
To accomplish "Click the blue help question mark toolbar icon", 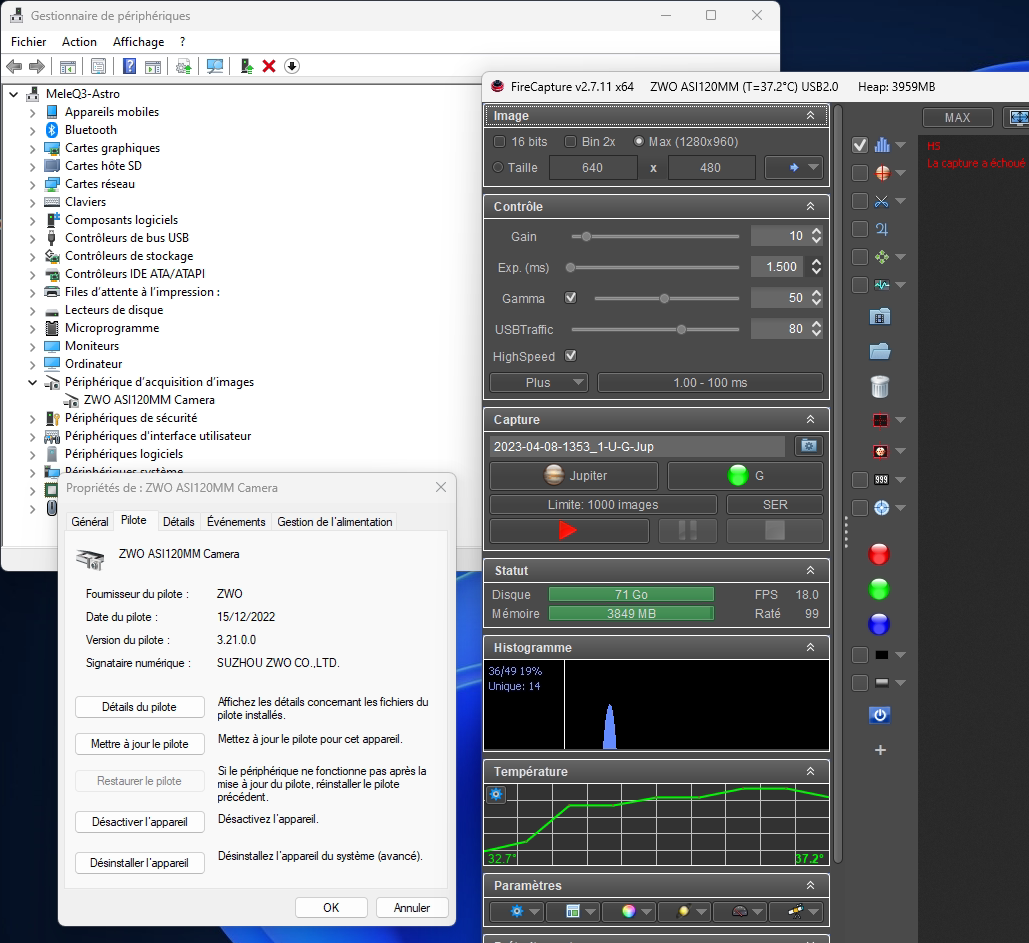I will coord(130,66).
